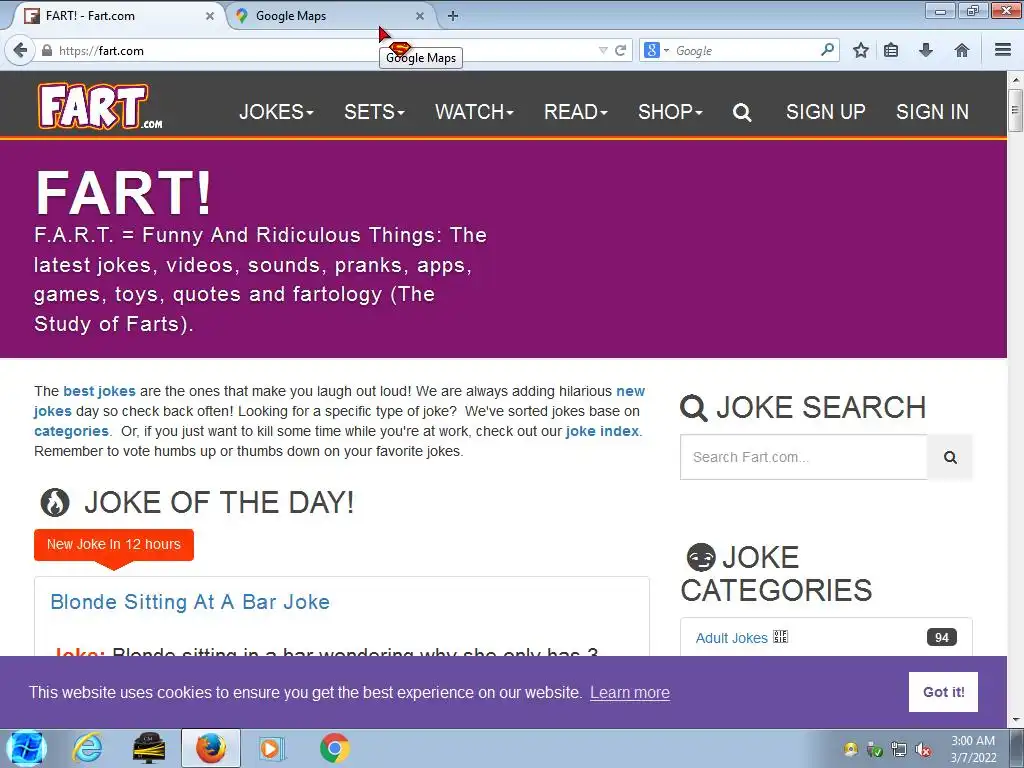Dismiss cookie banner with Got it!
1024x768 pixels.
pyautogui.click(x=943, y=692)
